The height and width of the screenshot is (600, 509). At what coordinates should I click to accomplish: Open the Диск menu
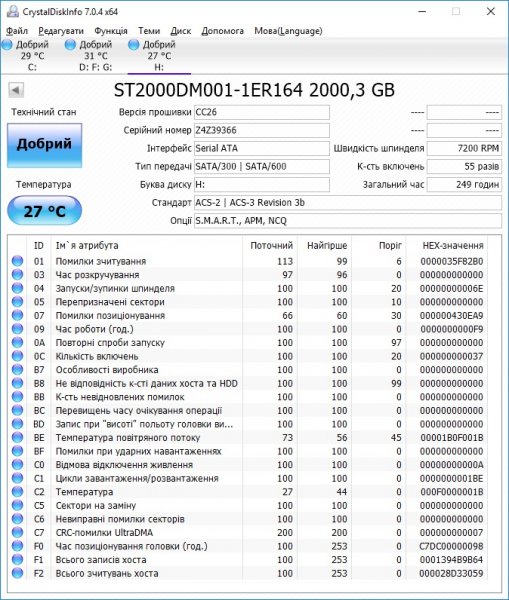click(x=181, y=31)
